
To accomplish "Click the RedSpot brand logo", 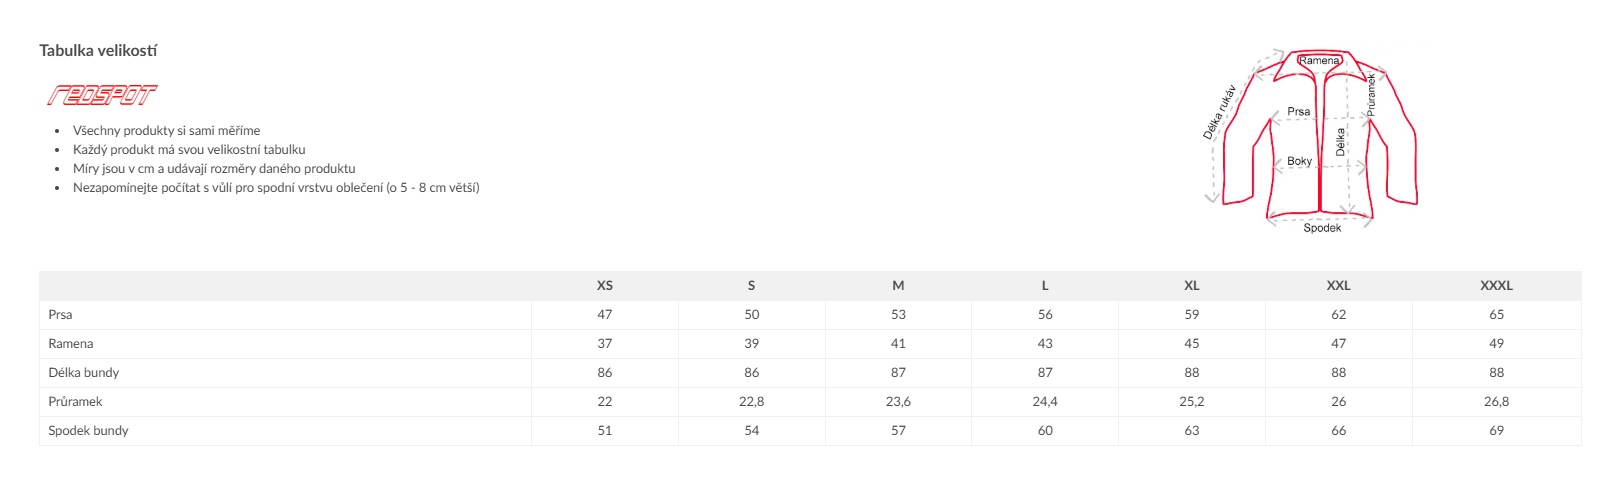I will click(x=102, y=95).
